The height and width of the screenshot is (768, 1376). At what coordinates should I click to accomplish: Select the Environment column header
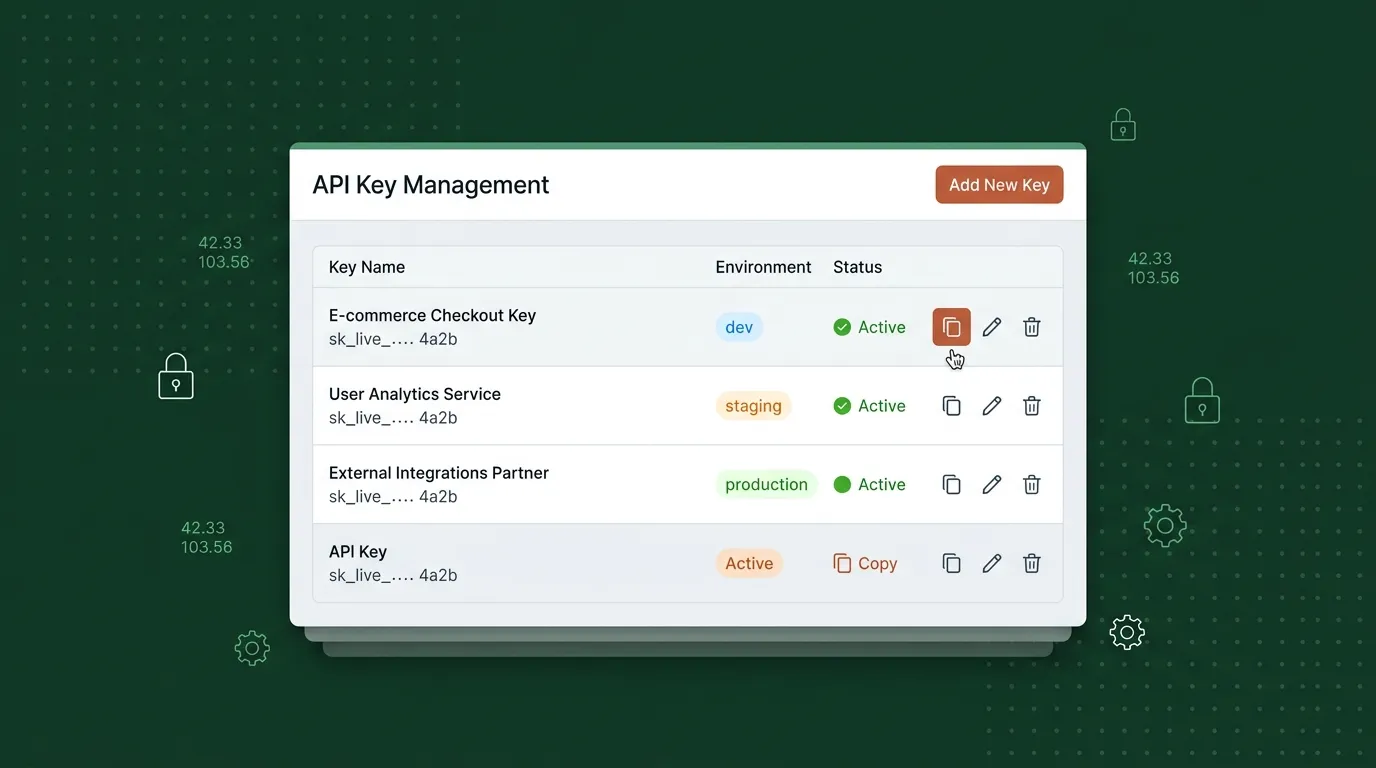click(763, 266)
